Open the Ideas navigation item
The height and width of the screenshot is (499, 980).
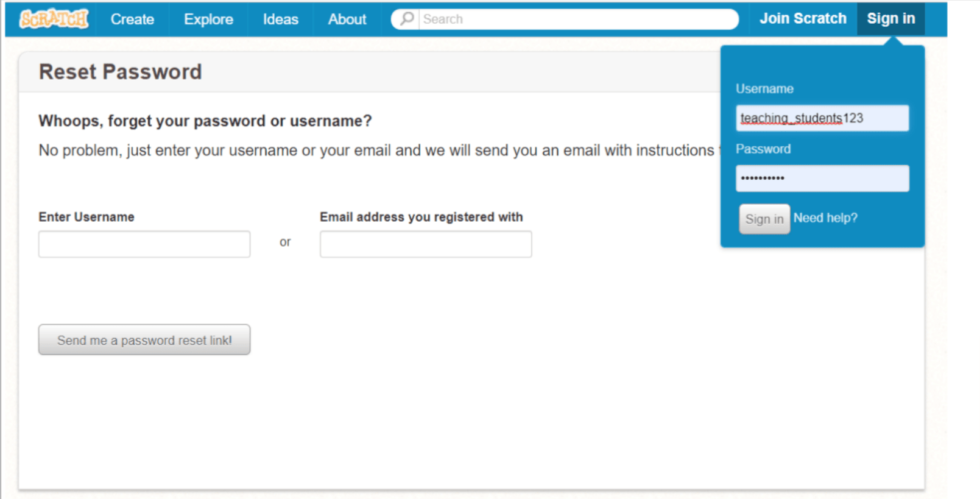[281, 19]
